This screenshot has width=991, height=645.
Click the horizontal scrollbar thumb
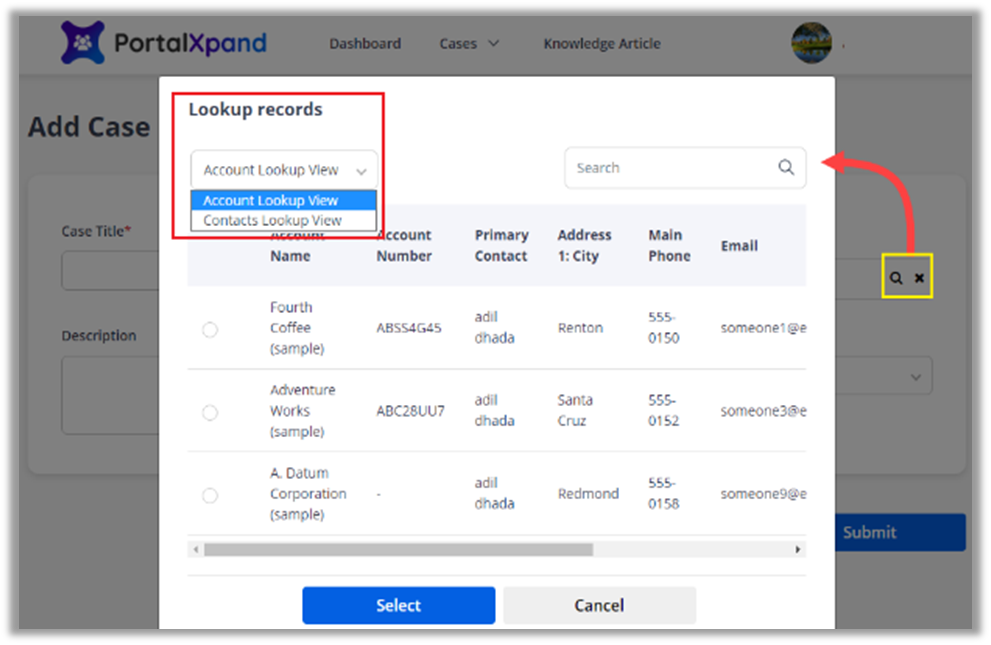[x=398, y=550]
